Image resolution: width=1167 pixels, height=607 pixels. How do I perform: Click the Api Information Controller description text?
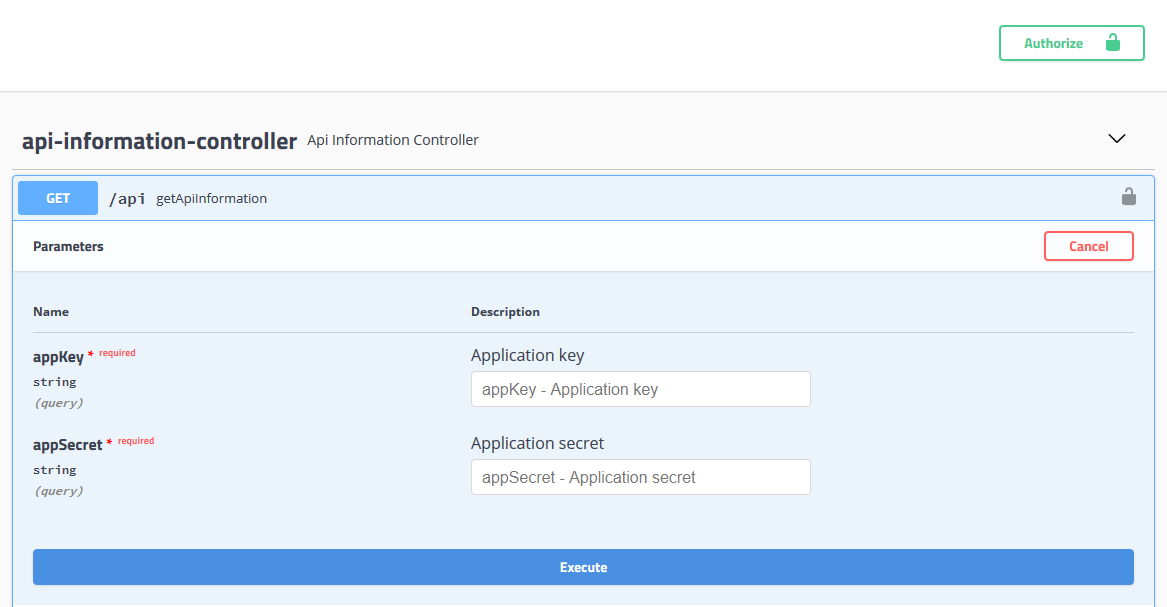pyautogui.click(x=392, y=140)
